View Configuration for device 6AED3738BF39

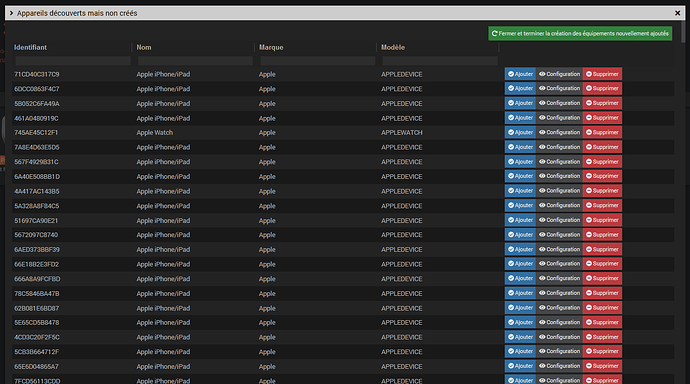[559, 249]
